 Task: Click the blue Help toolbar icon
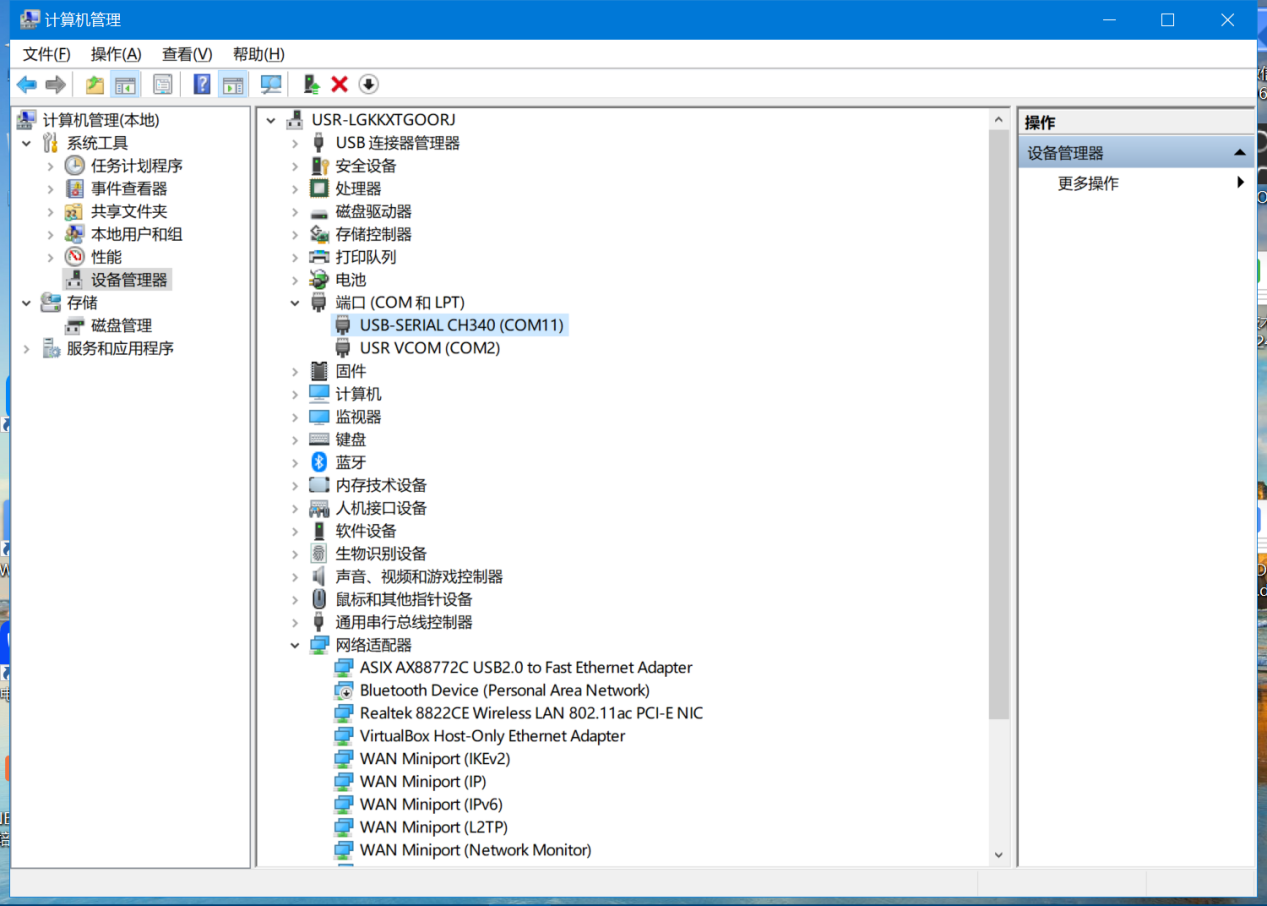click(x=202, y=85)
